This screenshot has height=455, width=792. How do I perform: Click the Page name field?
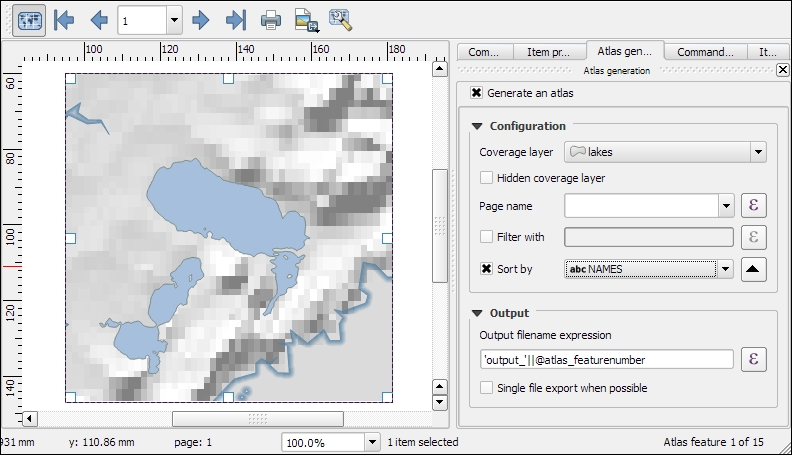641,206
